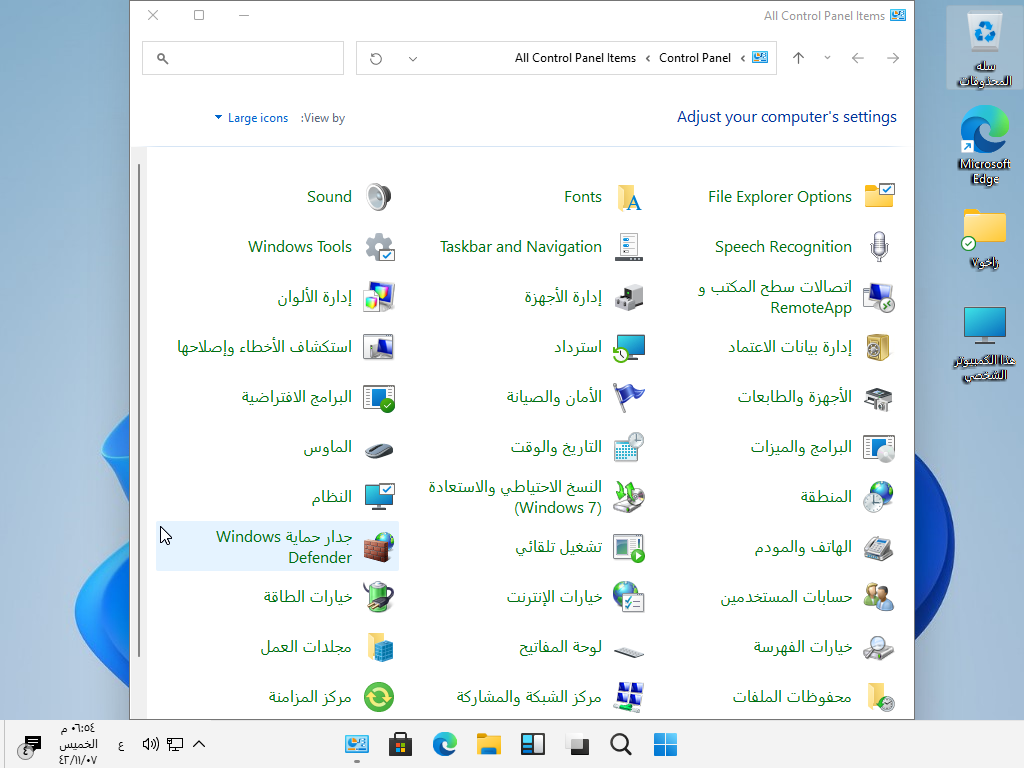Expand All Control Panel Items breadcrumb chevron

tap(648, 58)
